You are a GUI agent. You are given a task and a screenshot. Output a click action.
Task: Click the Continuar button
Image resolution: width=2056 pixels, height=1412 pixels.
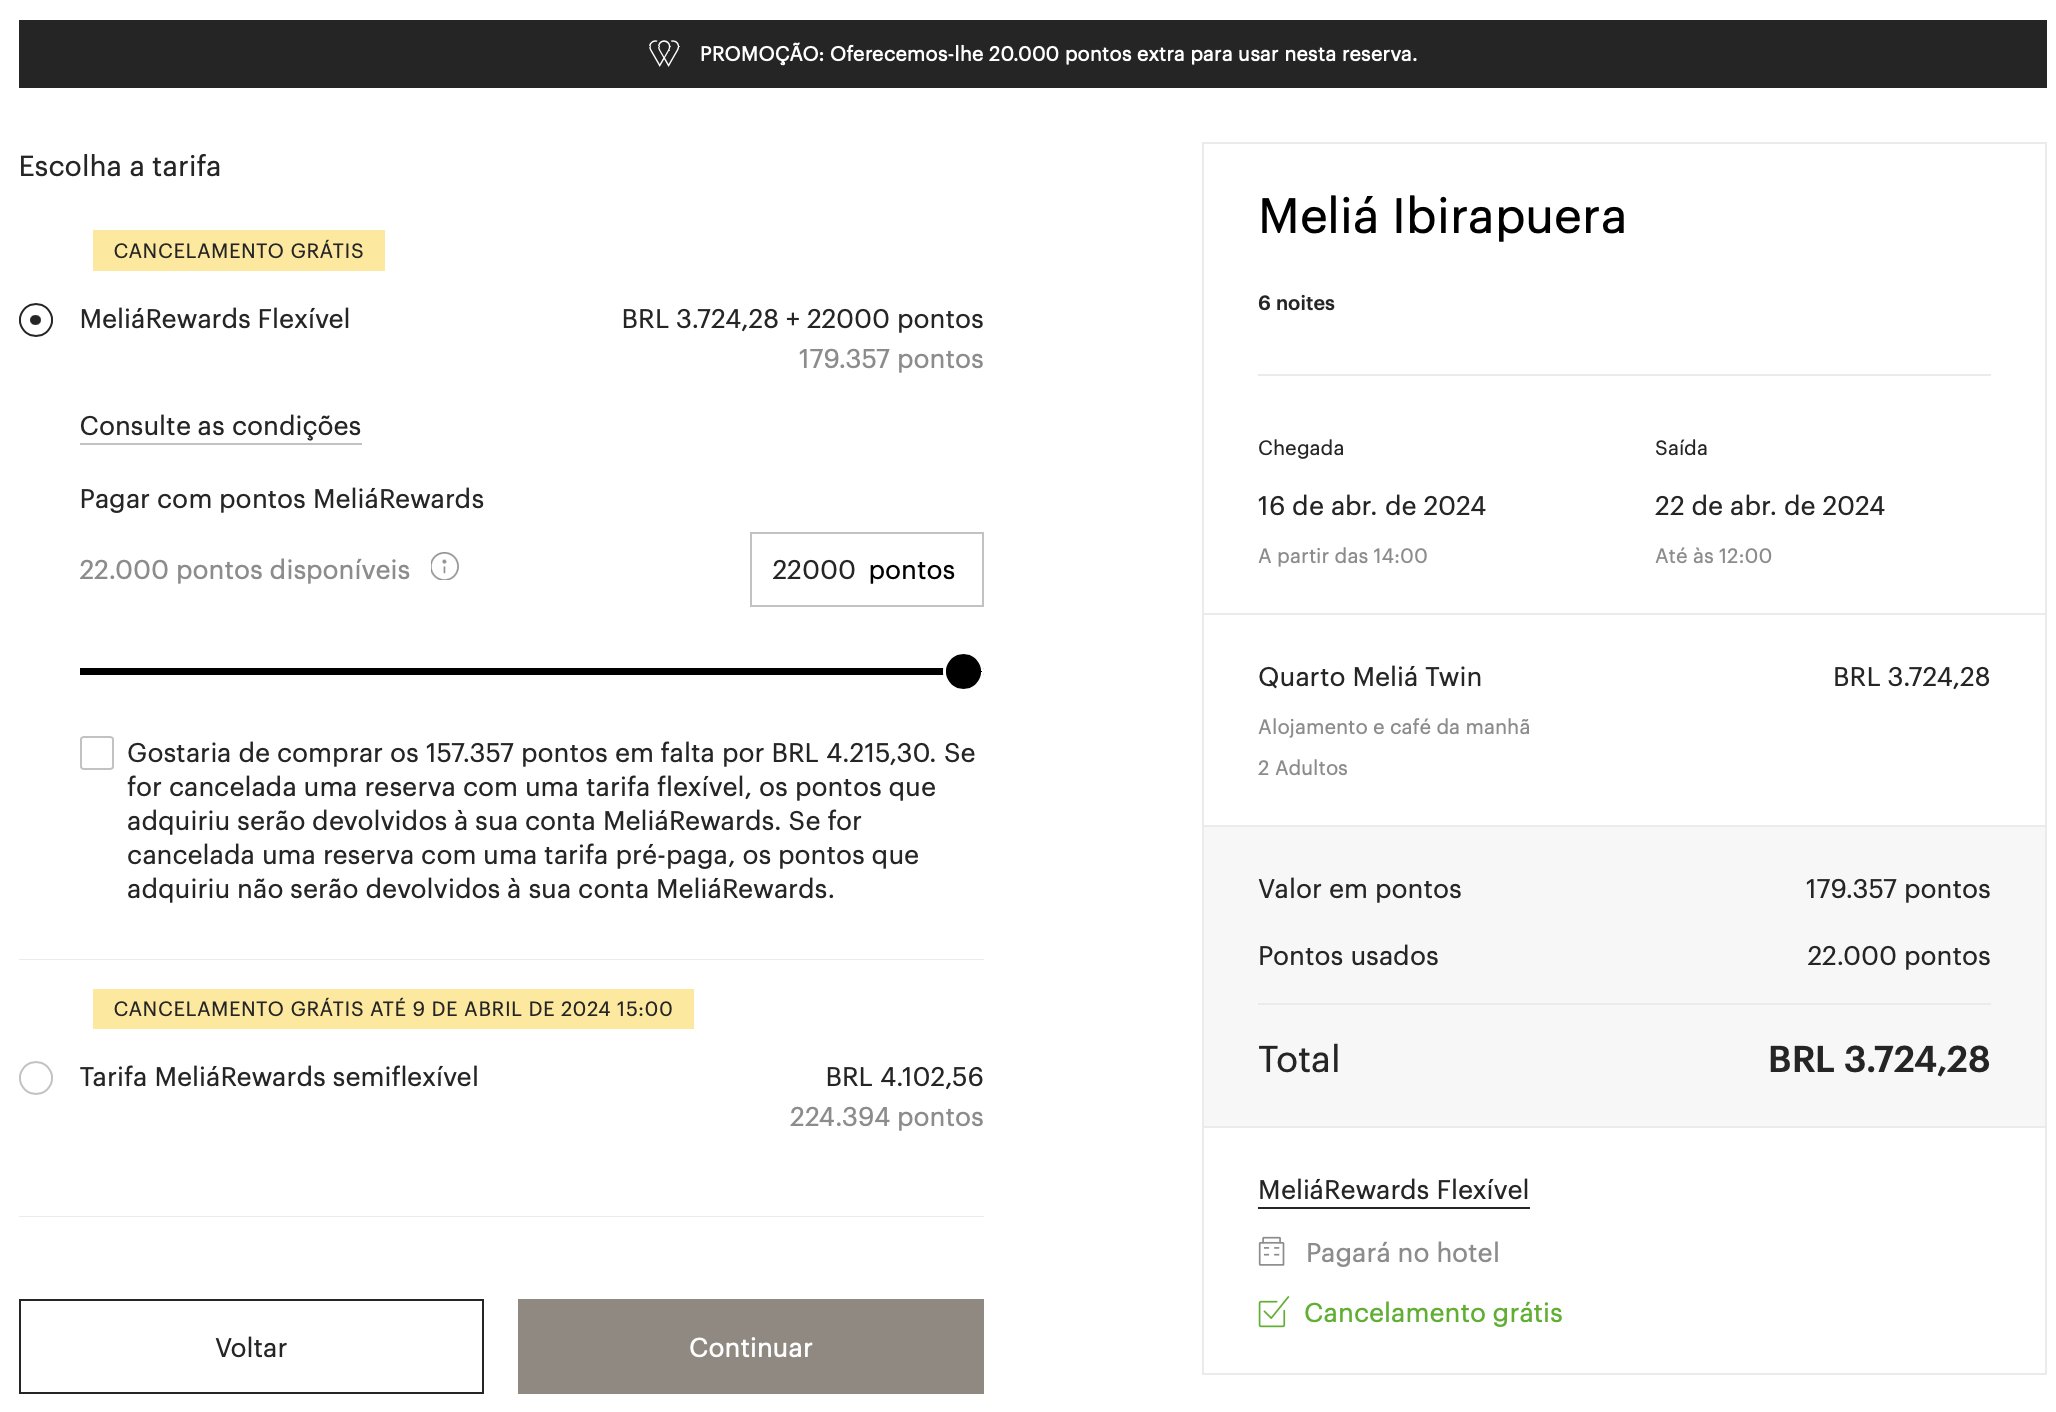coord(750,1347)
